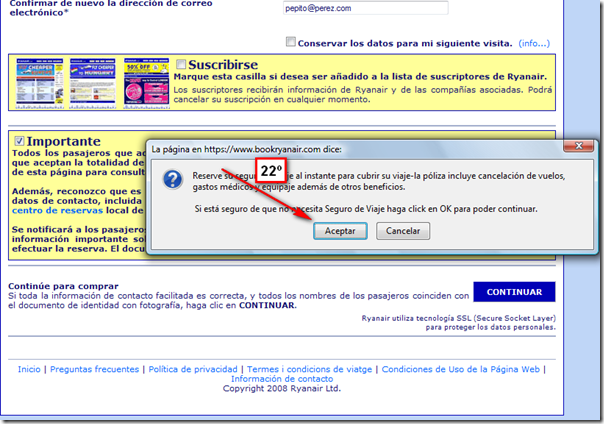Click the Marque esta casilla subscription text
The height and width of the screenshot is (424, 604).
tap(360, 77)
